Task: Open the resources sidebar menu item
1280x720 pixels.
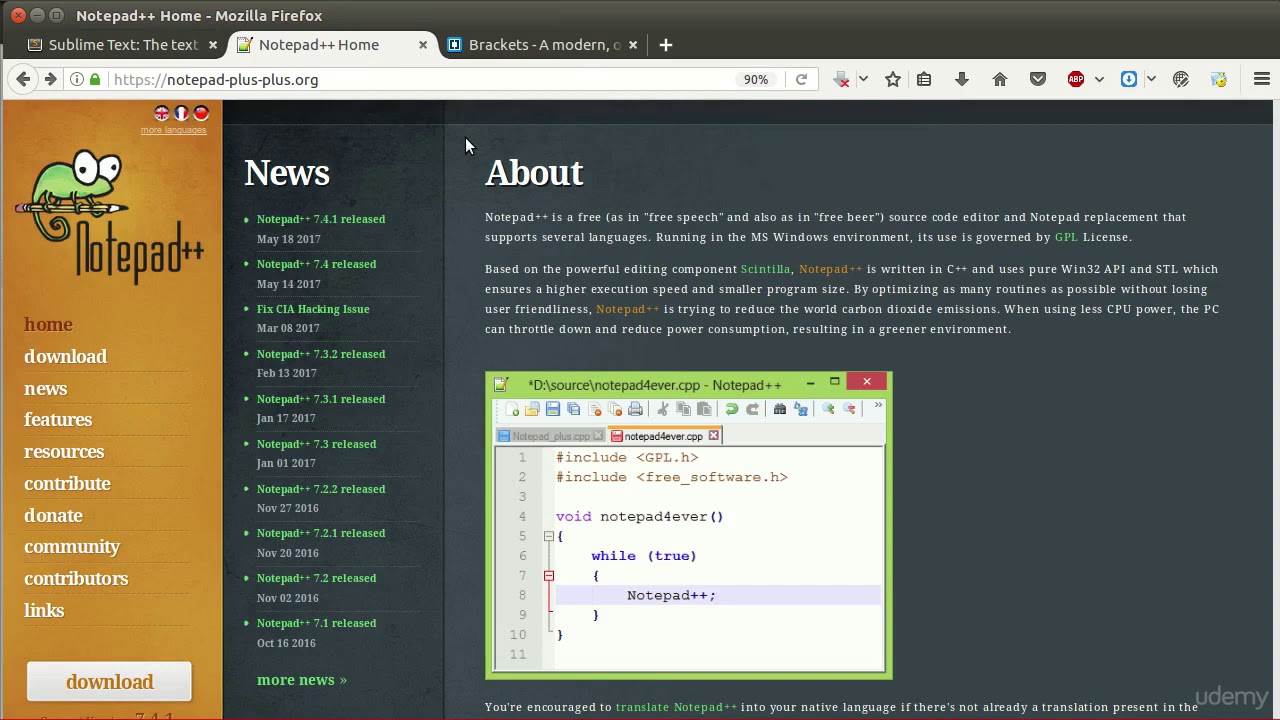Action: (x=64, y=452)
